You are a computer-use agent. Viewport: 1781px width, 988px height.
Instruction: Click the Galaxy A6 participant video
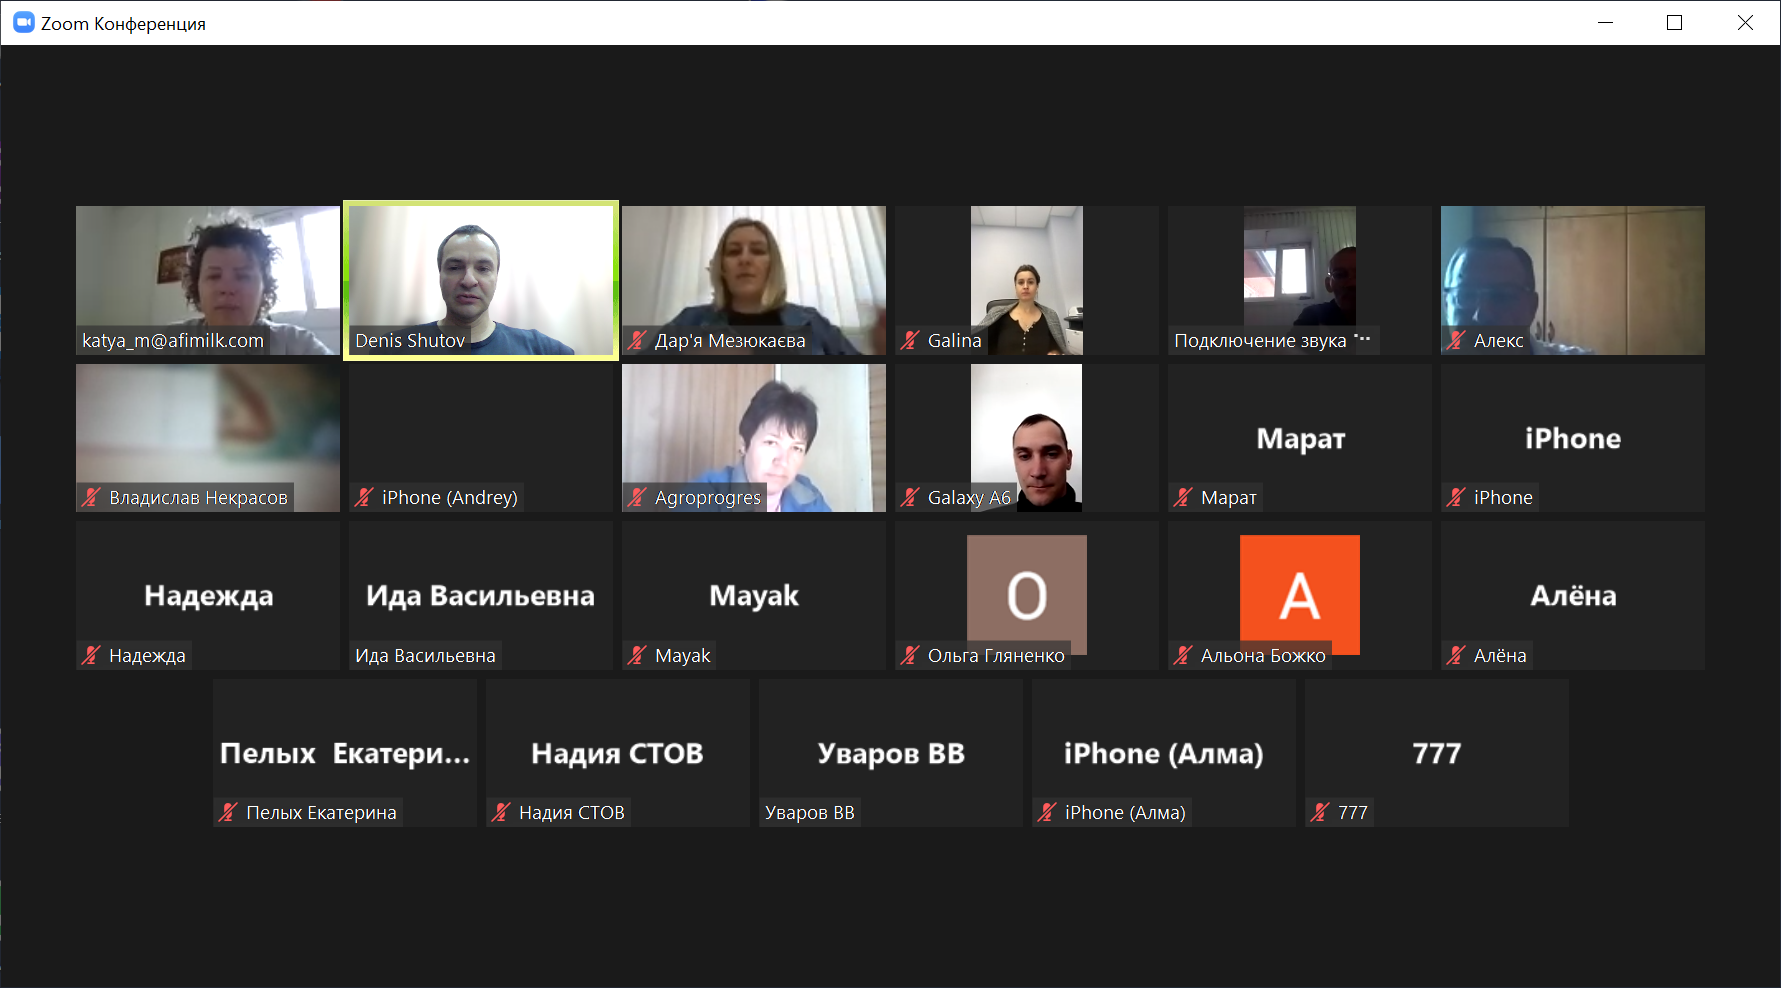[1027, 438]
